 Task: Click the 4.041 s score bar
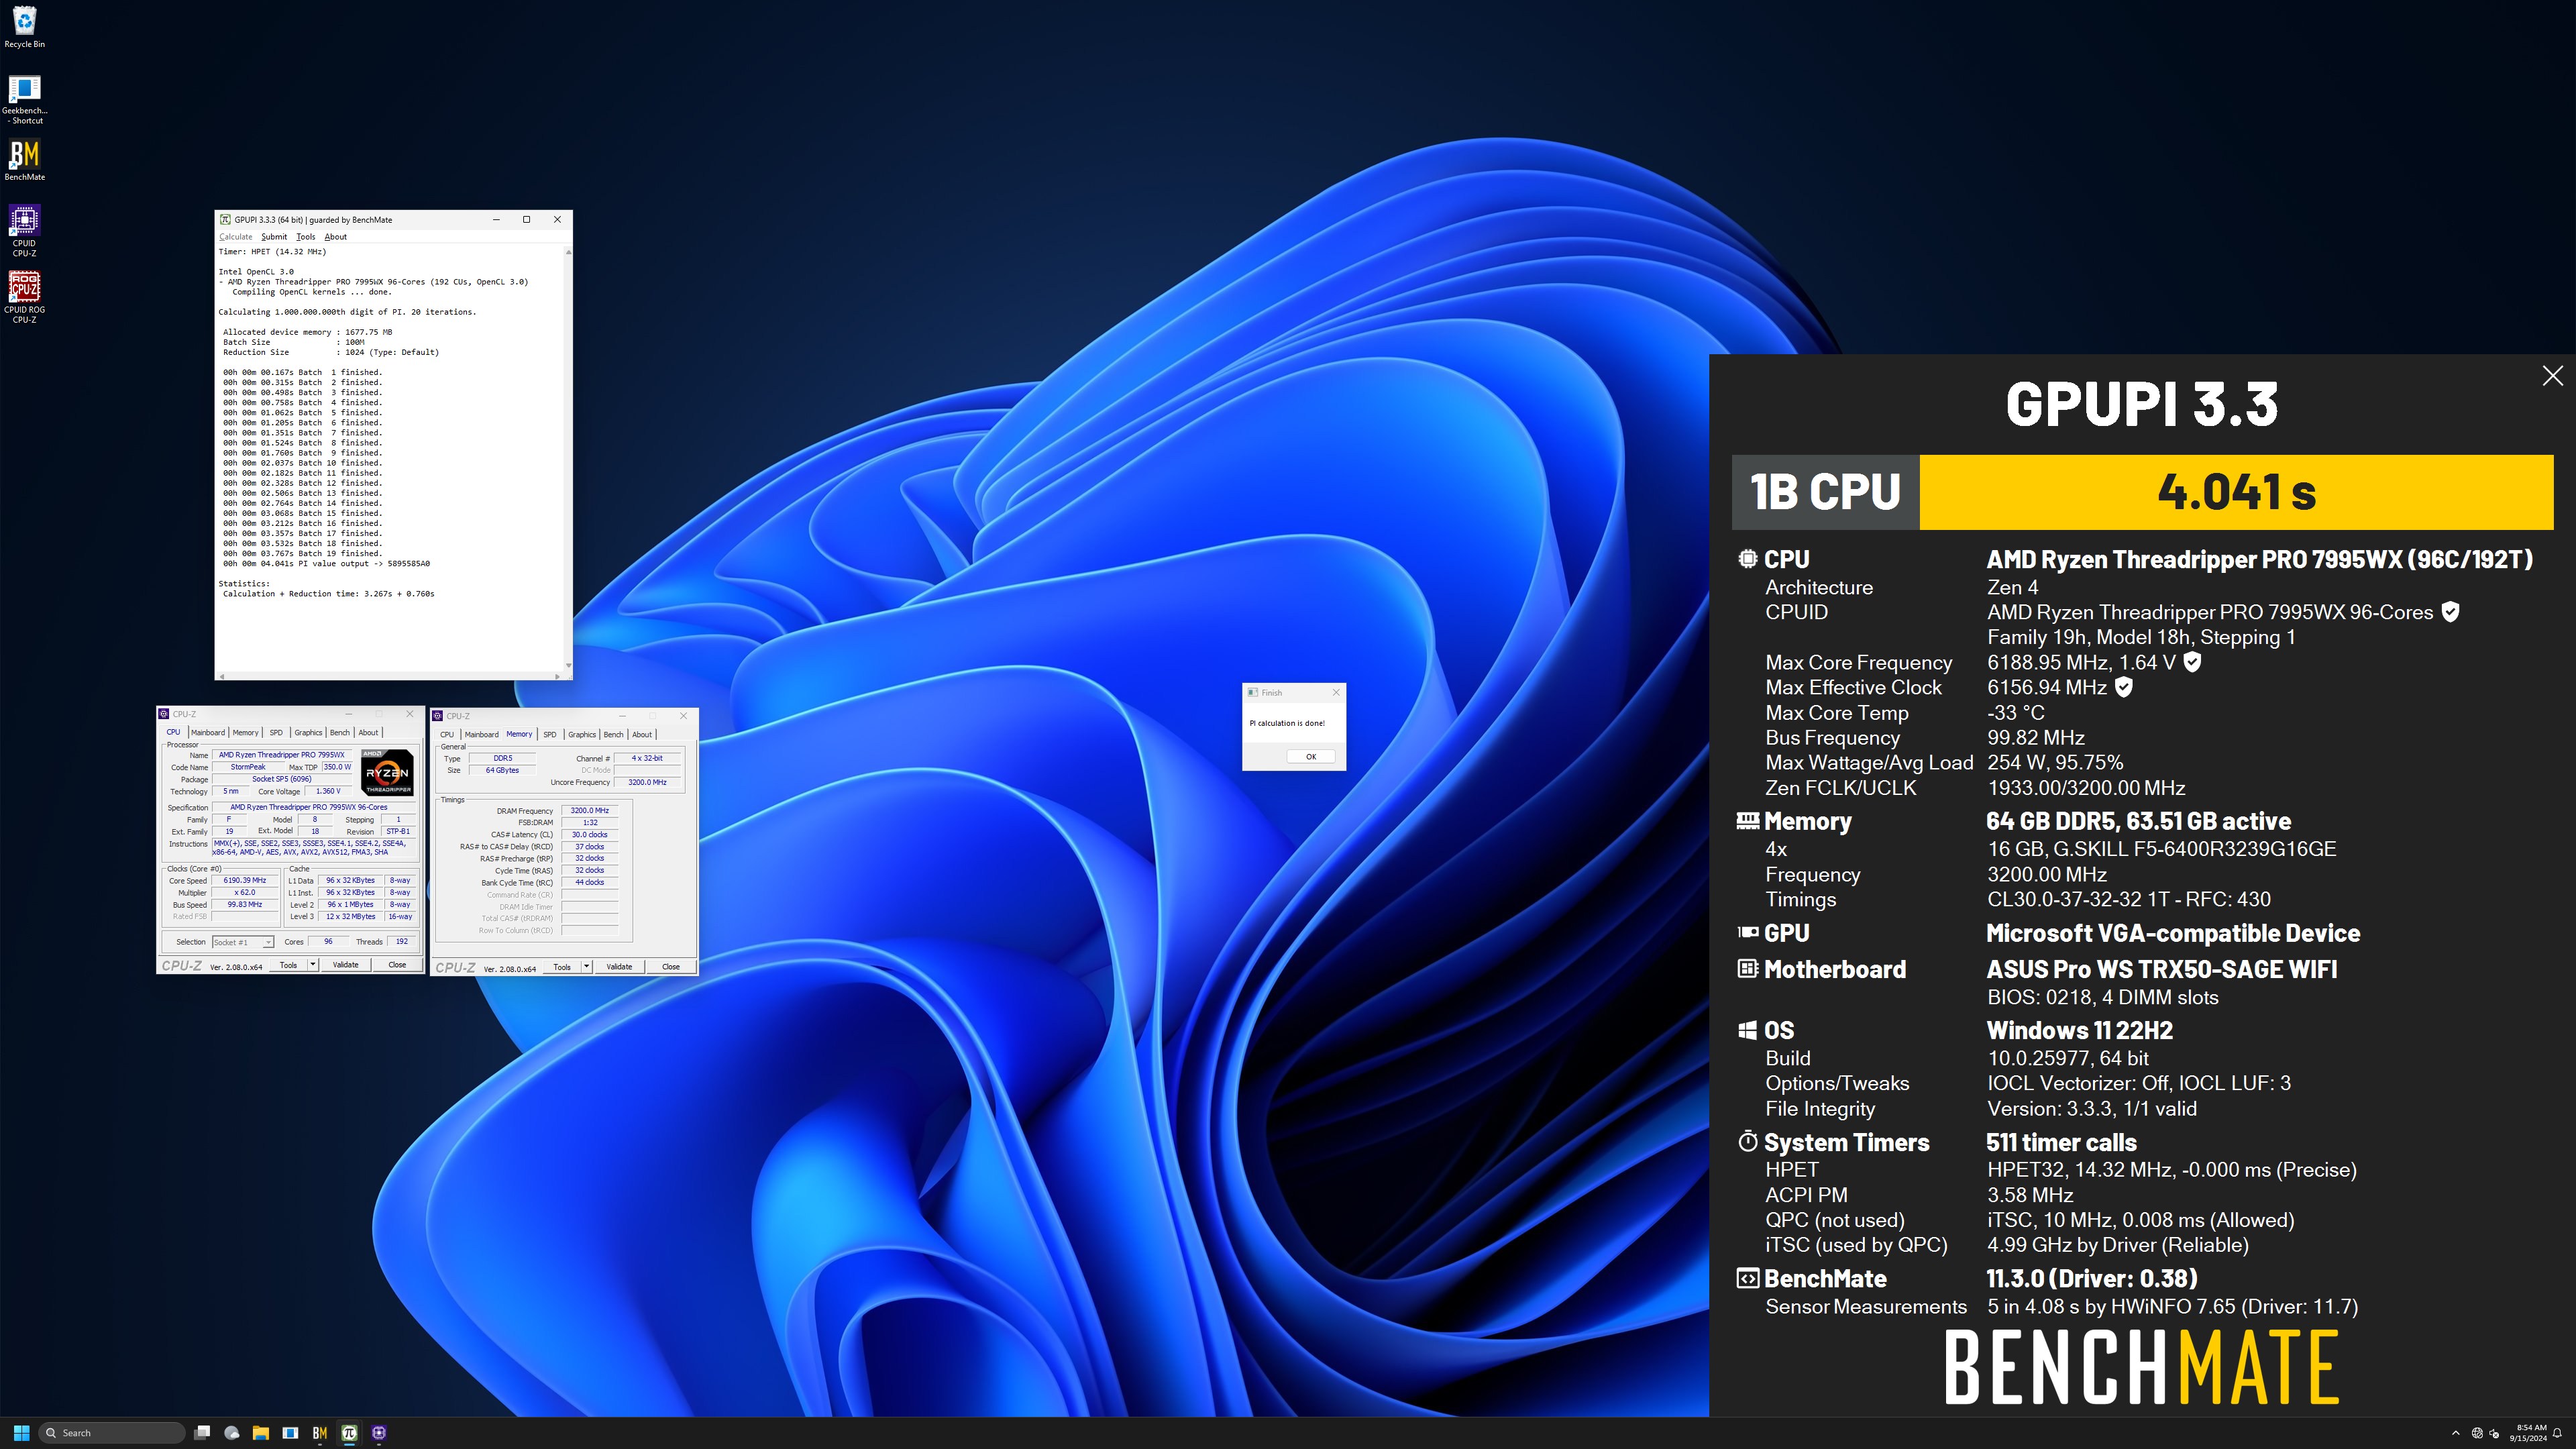(x=2236, y=492)
